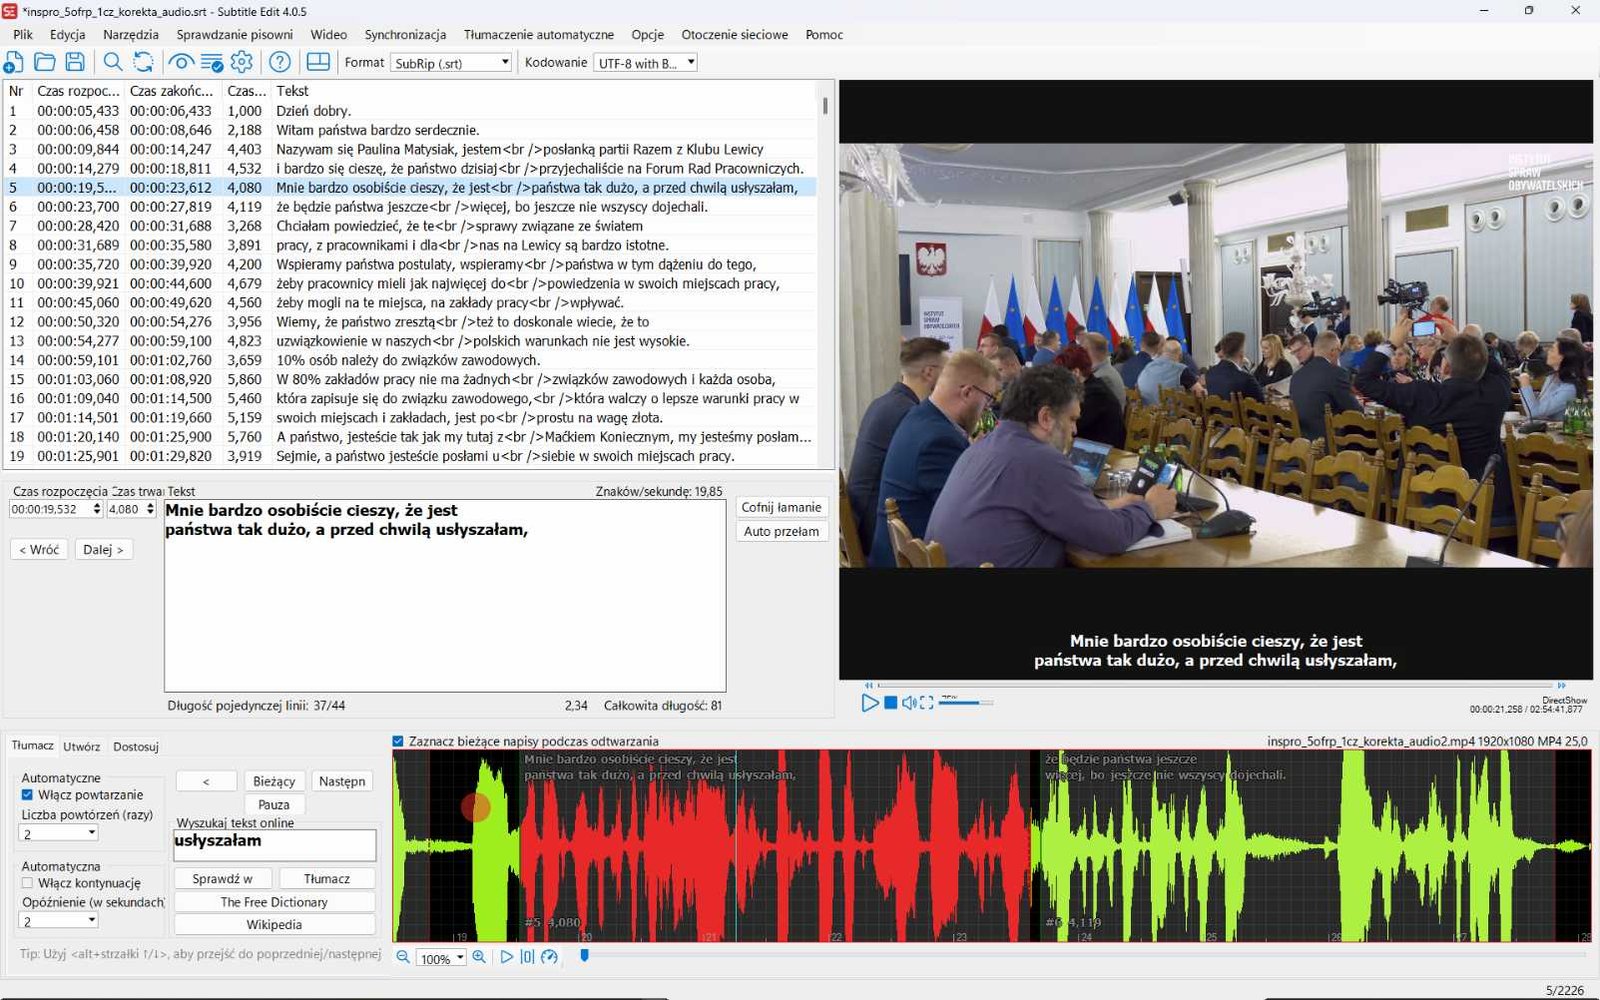Adjust the video volume slider
The width and height of the screenshot is (1600, 1000).
click(965, 703)
